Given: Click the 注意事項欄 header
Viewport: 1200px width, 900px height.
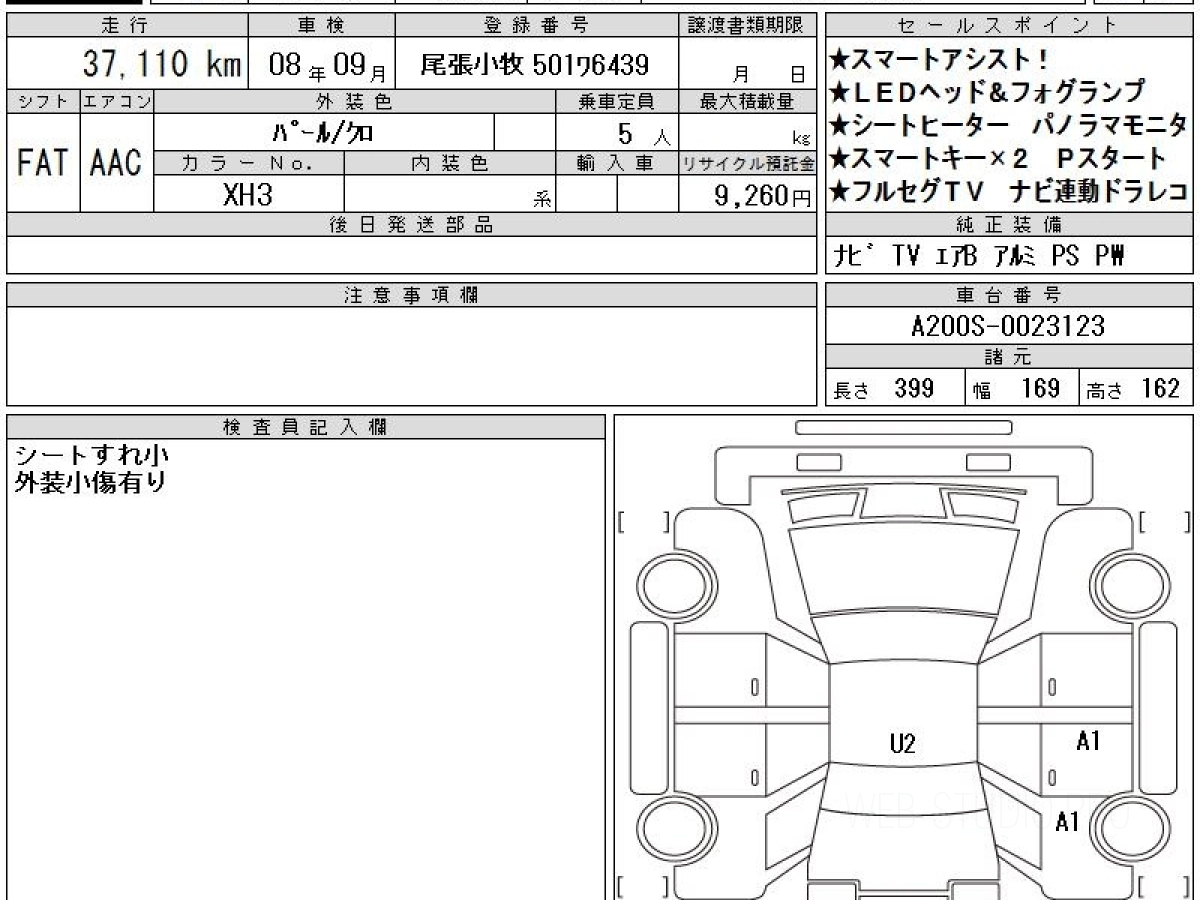Looking at the screenshot, I should point(411,295).
